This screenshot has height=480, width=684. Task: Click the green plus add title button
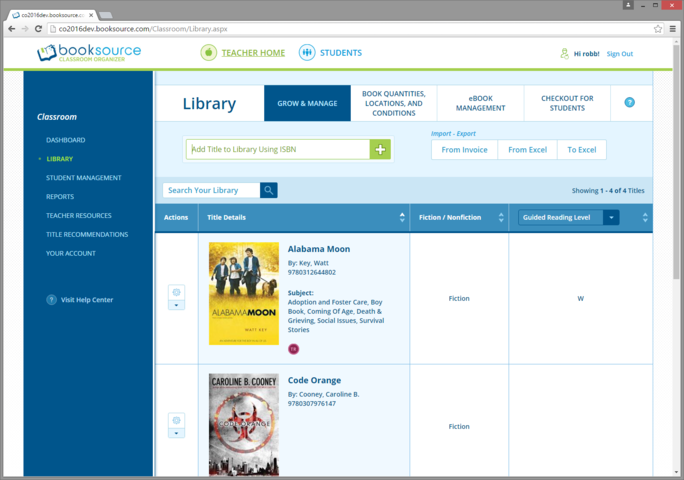[x=380, y=150]
